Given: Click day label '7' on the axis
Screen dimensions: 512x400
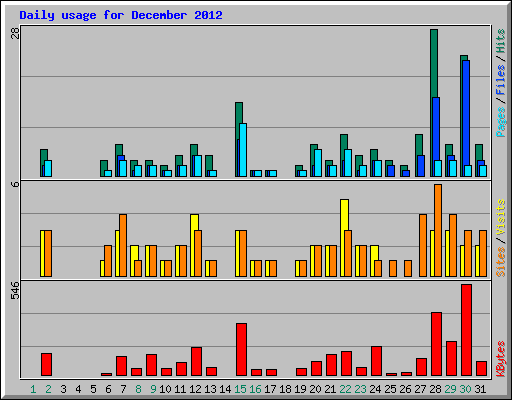Looking at the screenshot, I should (123, 389).
